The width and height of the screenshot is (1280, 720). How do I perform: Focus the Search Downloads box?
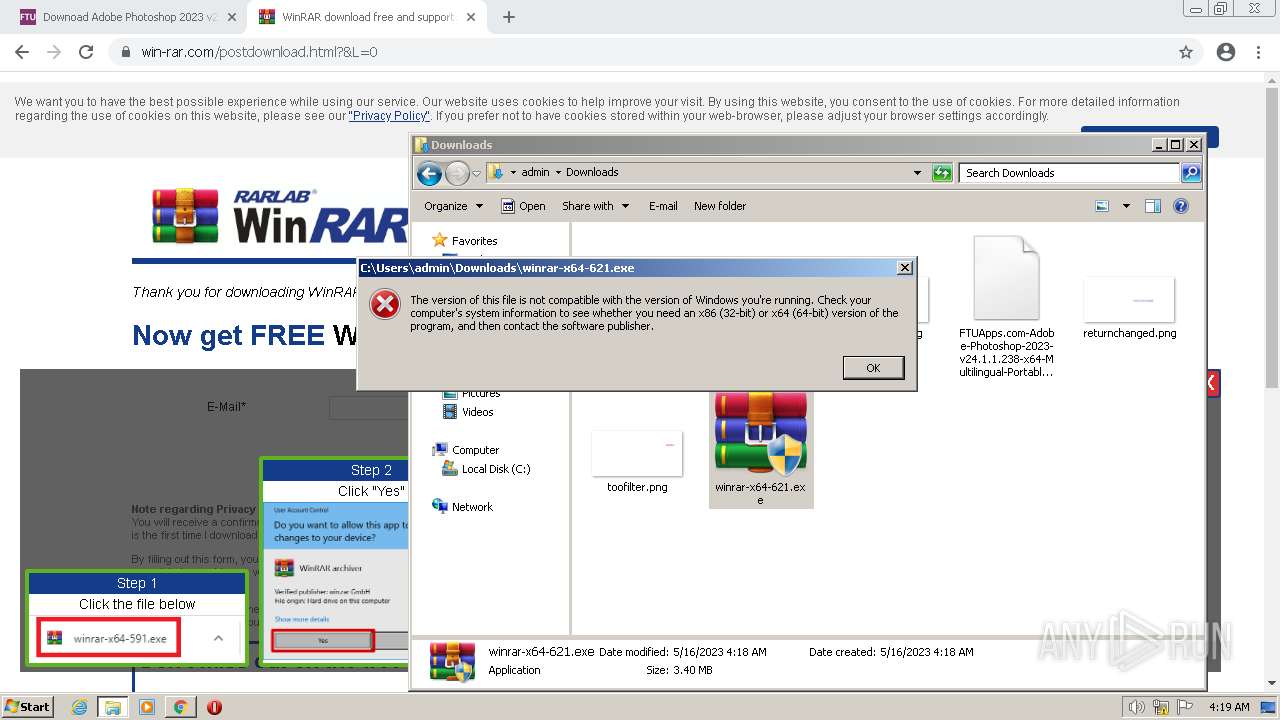coord(1068,173)
